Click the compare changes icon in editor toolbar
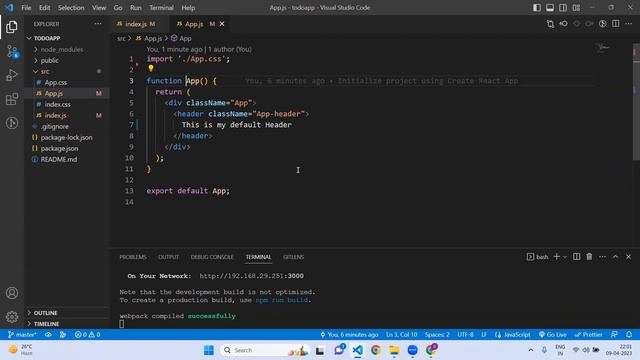The width and height of the screenshot is (640, 360). pos(550,24)
